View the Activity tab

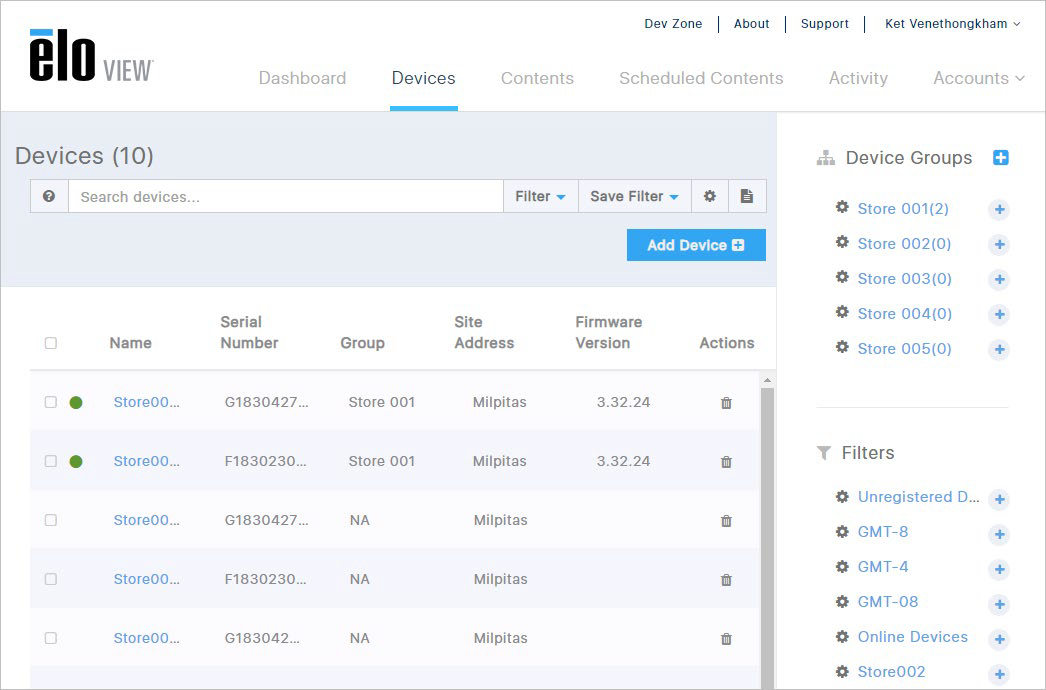(x=858, y=78)
